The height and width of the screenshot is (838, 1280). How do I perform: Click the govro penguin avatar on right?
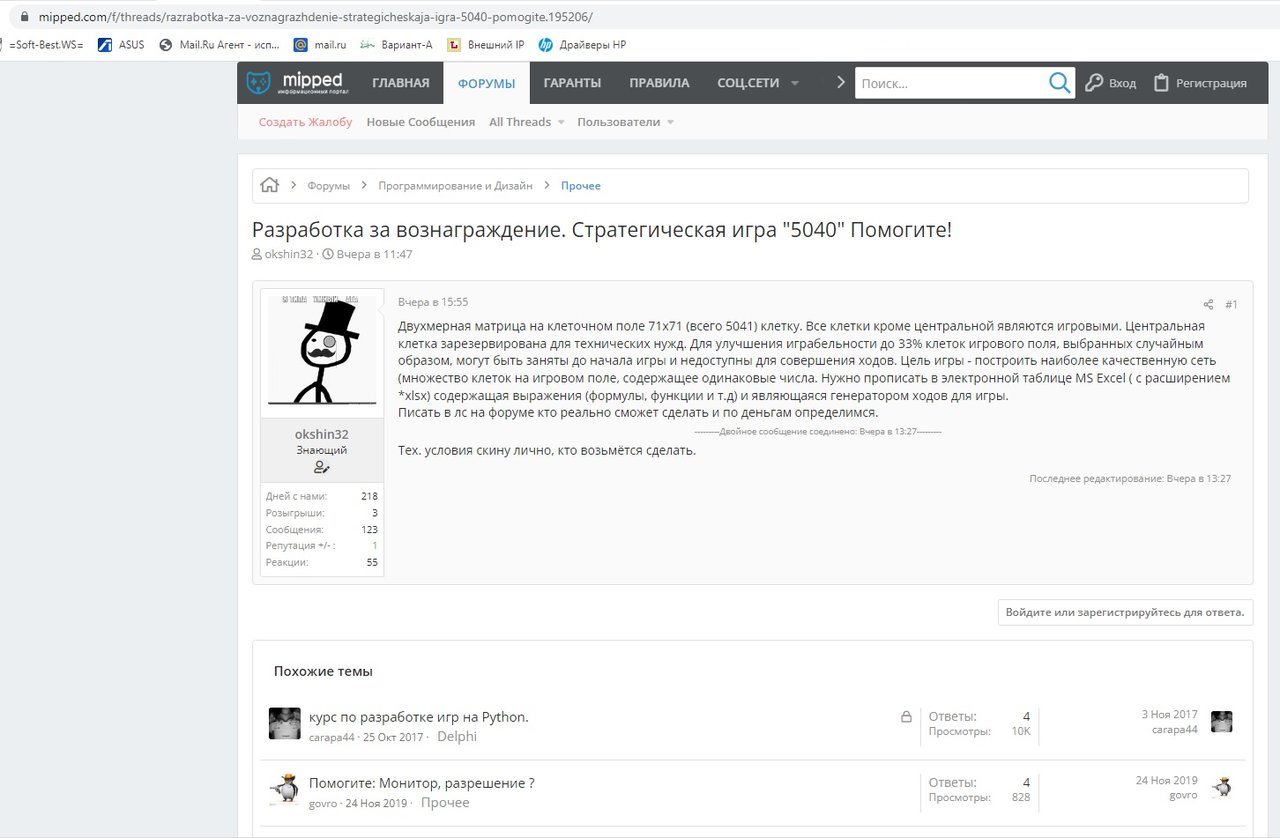point(1221,787)
